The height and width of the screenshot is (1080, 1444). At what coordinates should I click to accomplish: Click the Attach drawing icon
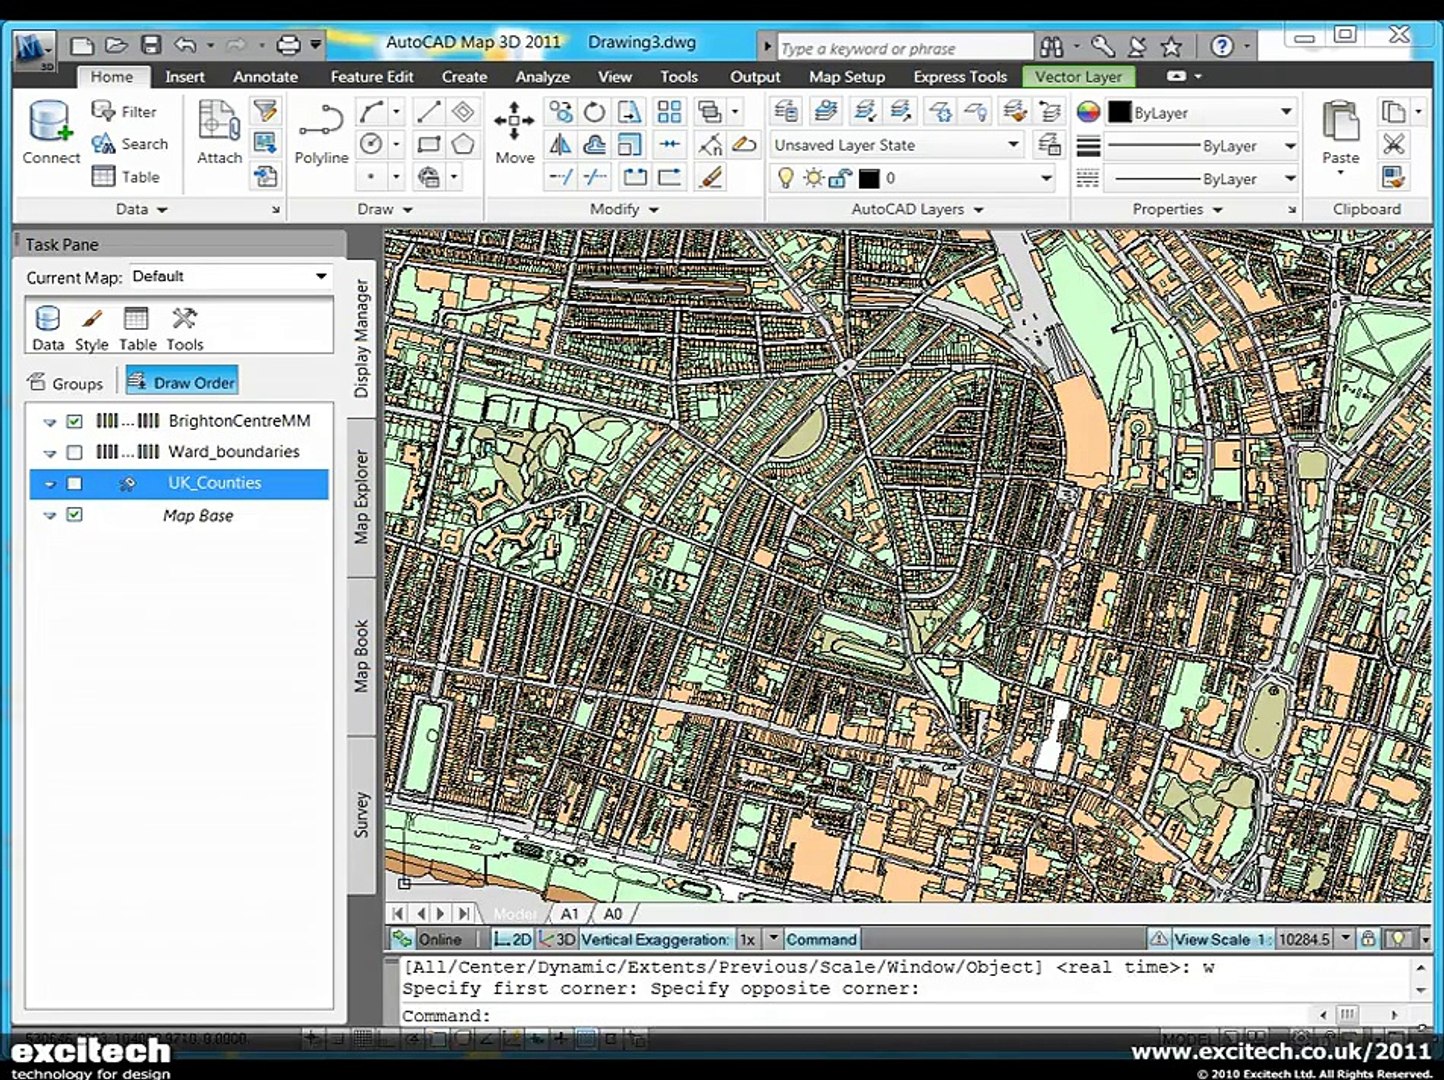[x=219, y=131]
